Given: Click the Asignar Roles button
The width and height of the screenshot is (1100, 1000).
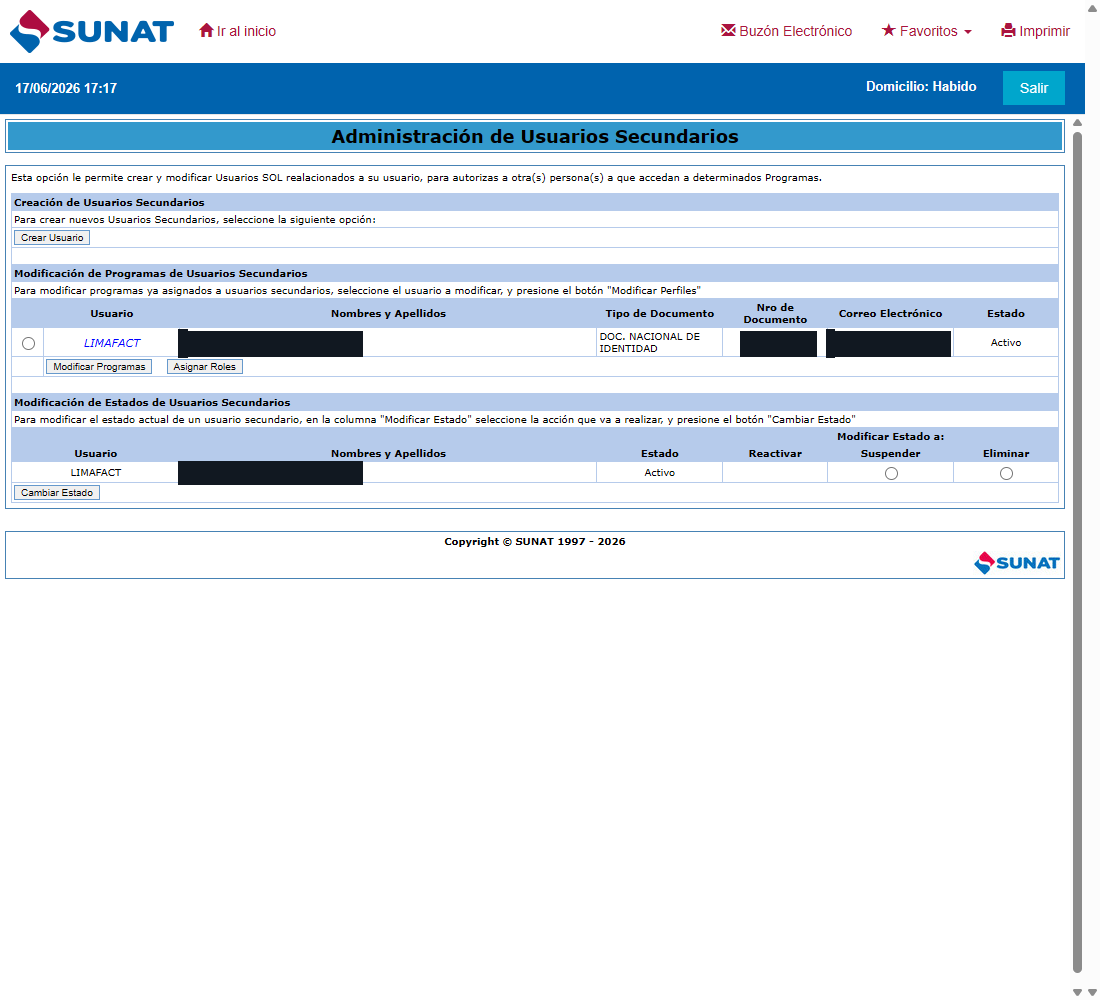Looking at the screenshot, I should pos(204,366).
